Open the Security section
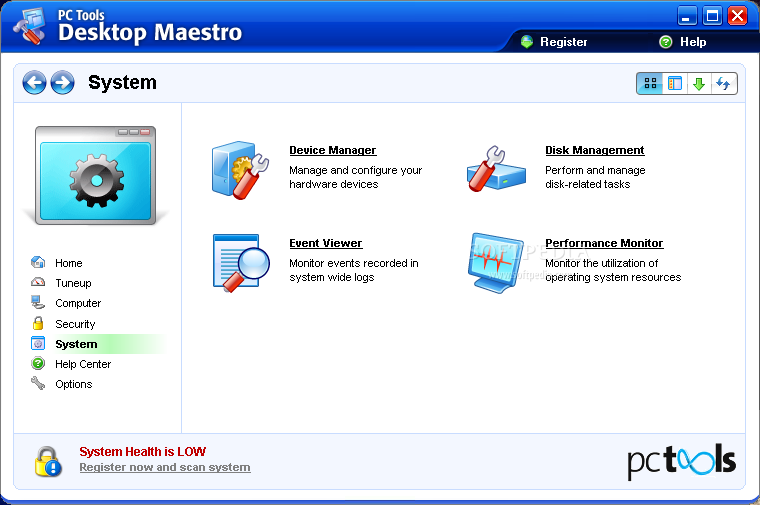The height and width of the screenshot is (505, 760). 75,324
